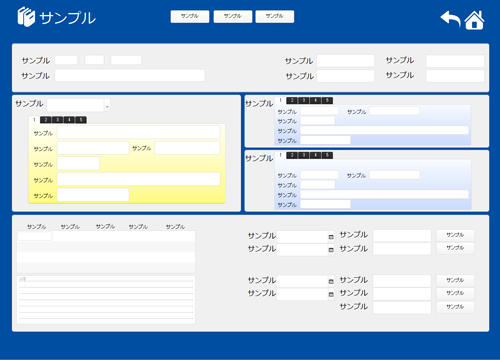This screenshot has width=500, height=360.
Task: Focus the メモ memo text area
Action: (106, 300)
